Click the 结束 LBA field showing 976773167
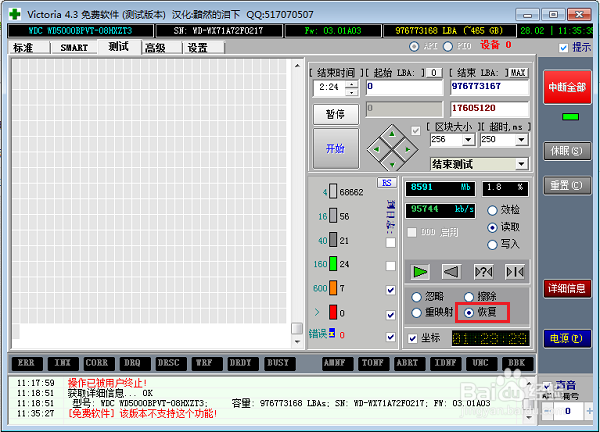Viewport: 600px width, 432px height. click(489, 87)
